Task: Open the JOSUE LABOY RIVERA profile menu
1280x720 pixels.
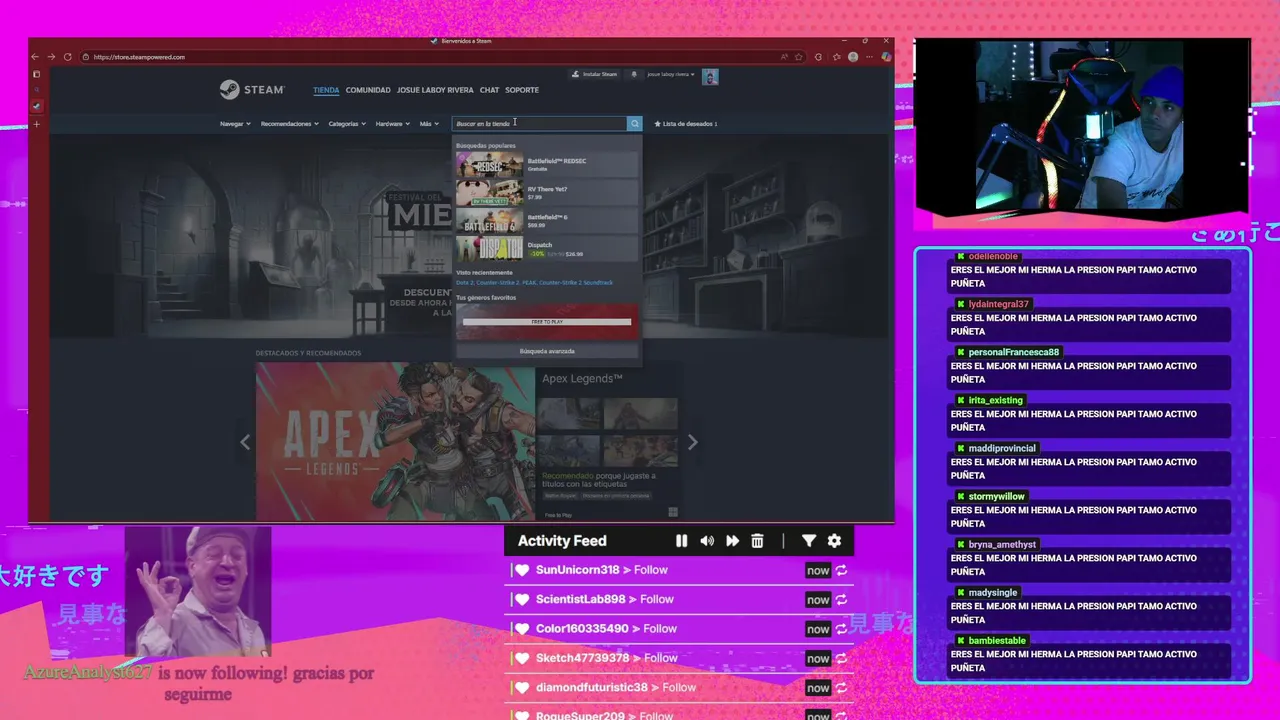Action: [x=435, y=90]
